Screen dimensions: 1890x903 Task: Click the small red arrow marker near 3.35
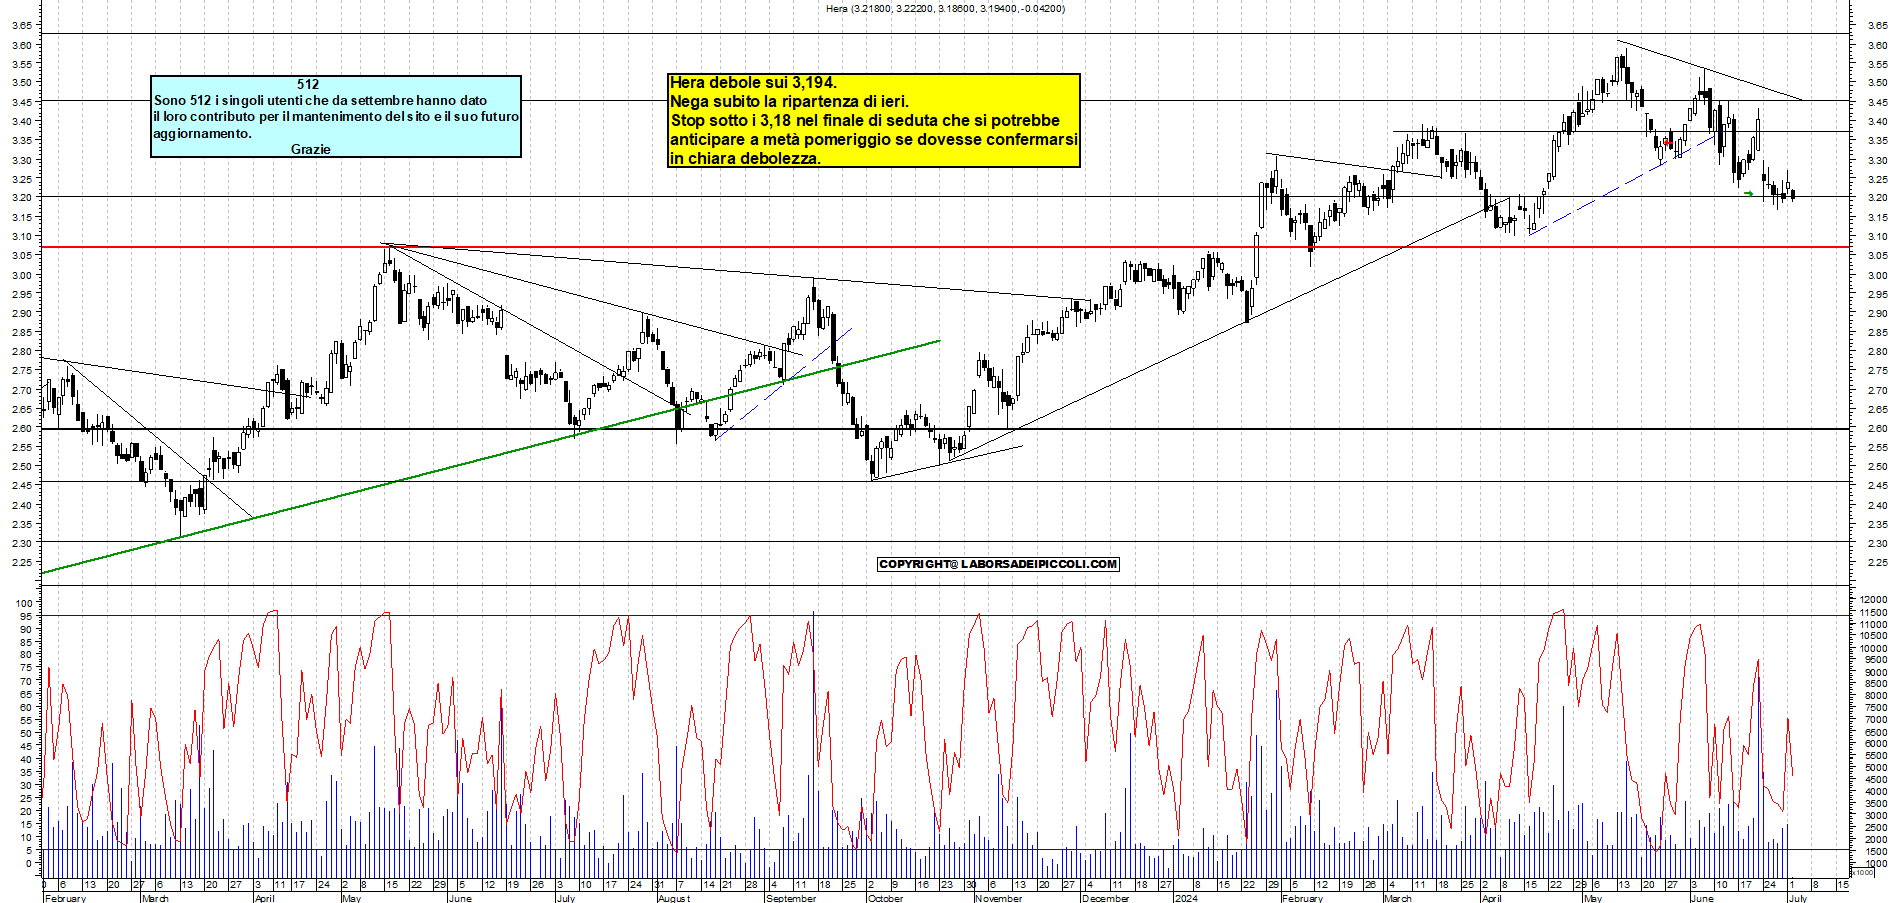tap(1667, 143)
